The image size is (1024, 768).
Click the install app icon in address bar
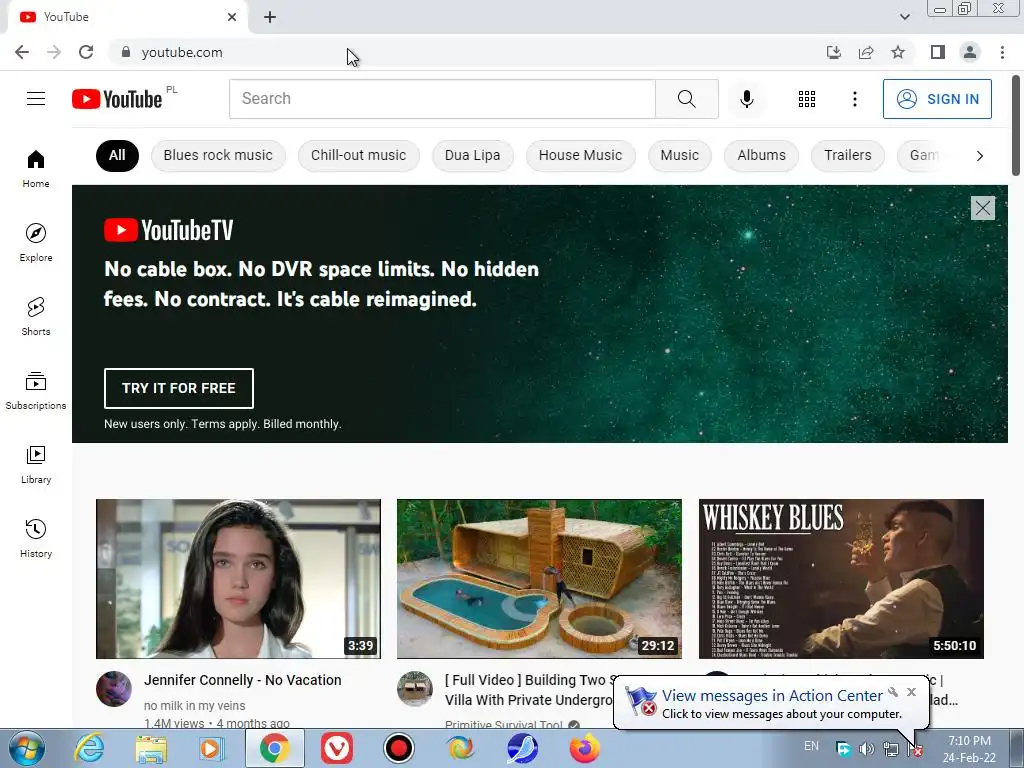[x=833, y=52]
